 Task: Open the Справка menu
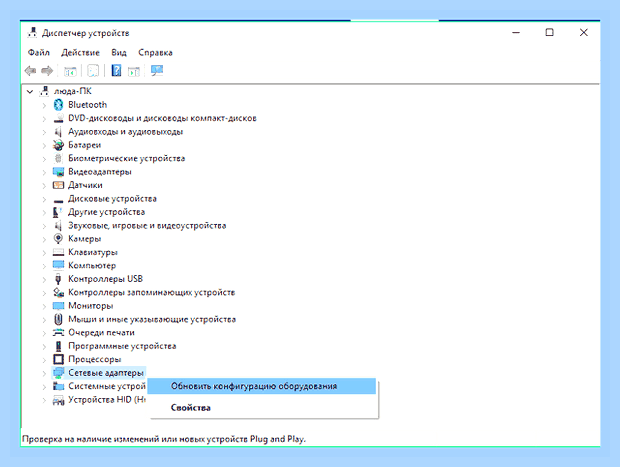155,53
